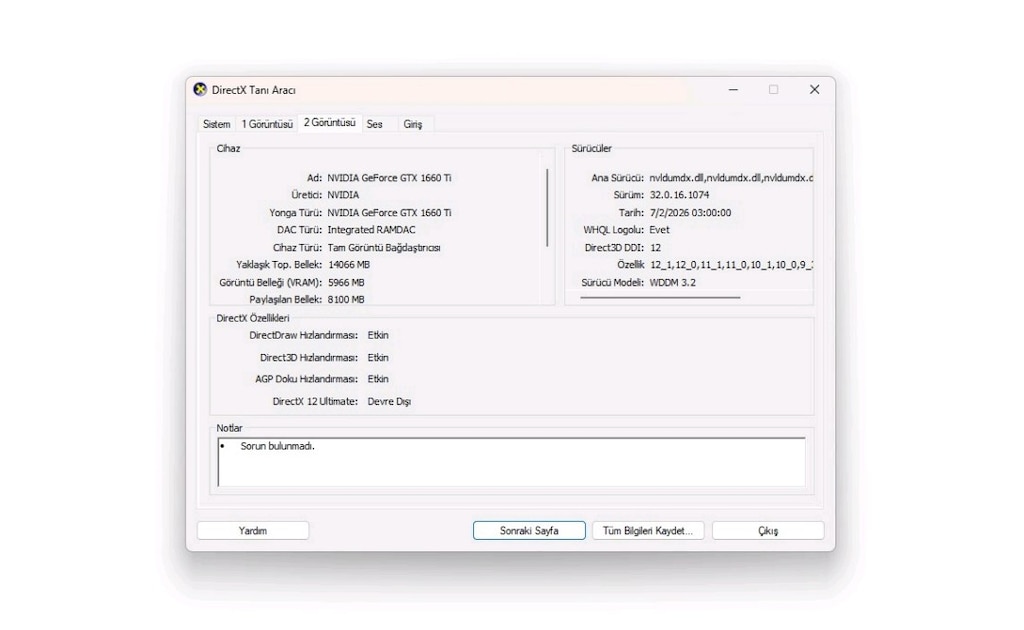1024x630 pixels.
Task: Click the VRAM value 5966 MB
Action: point(346,283)
